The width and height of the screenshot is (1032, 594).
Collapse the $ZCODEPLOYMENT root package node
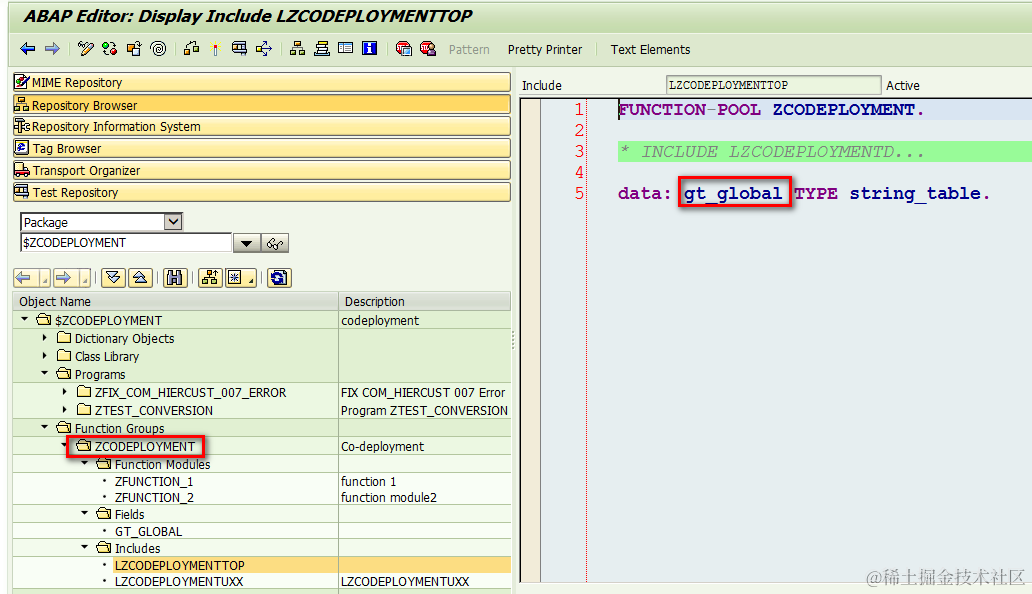25,320
